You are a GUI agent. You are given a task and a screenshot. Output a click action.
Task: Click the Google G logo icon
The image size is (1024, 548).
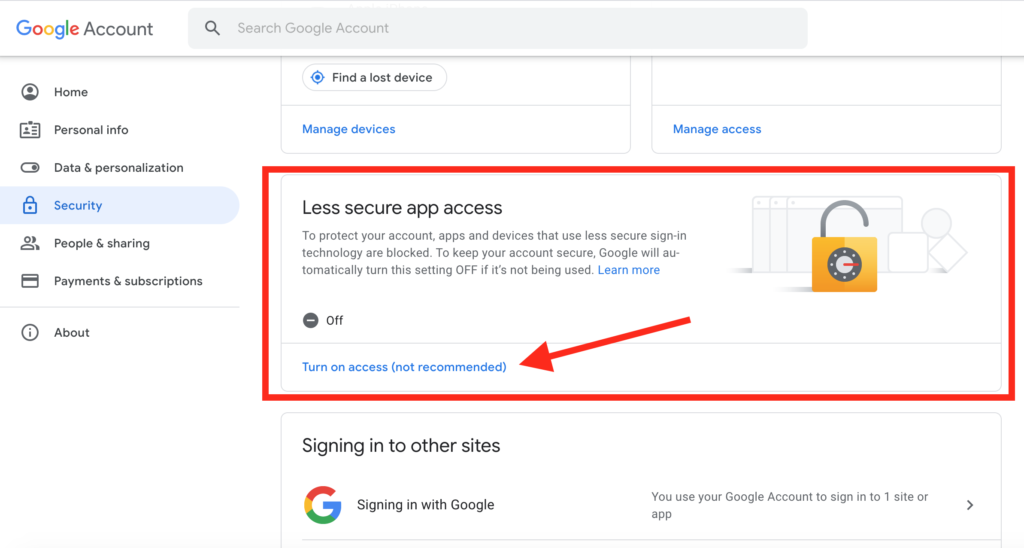[x=323, y=505]
